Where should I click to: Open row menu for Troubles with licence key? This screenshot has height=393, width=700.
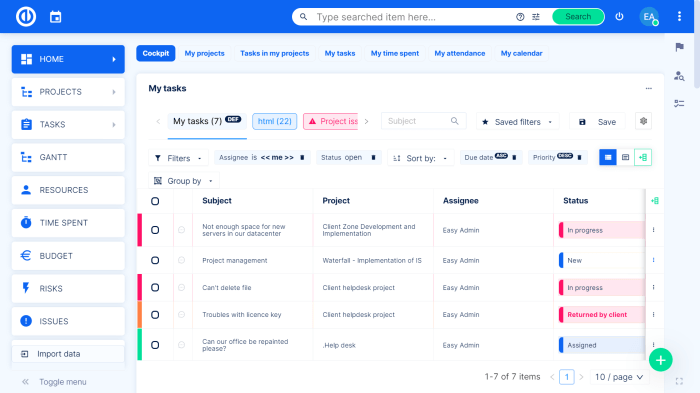654,315
